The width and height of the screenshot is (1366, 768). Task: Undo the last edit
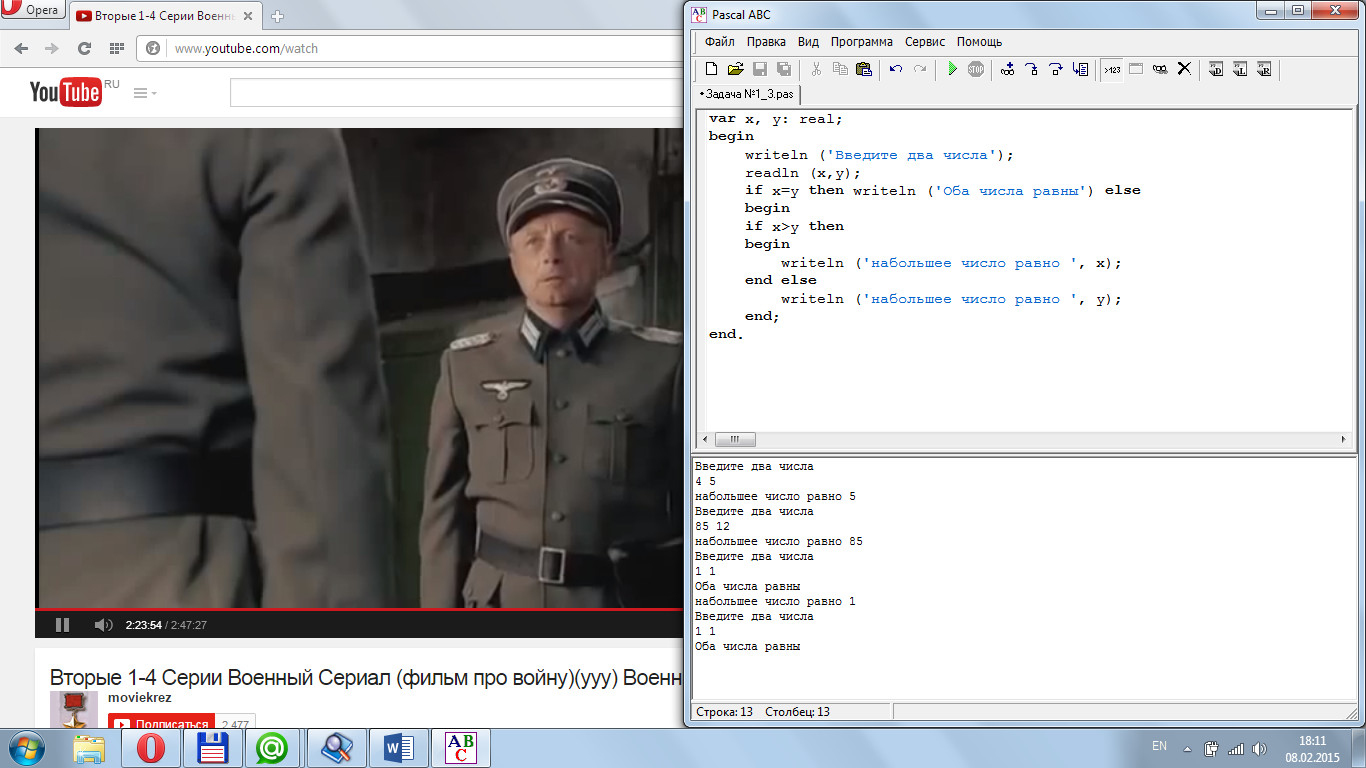(x=896, y=69)
